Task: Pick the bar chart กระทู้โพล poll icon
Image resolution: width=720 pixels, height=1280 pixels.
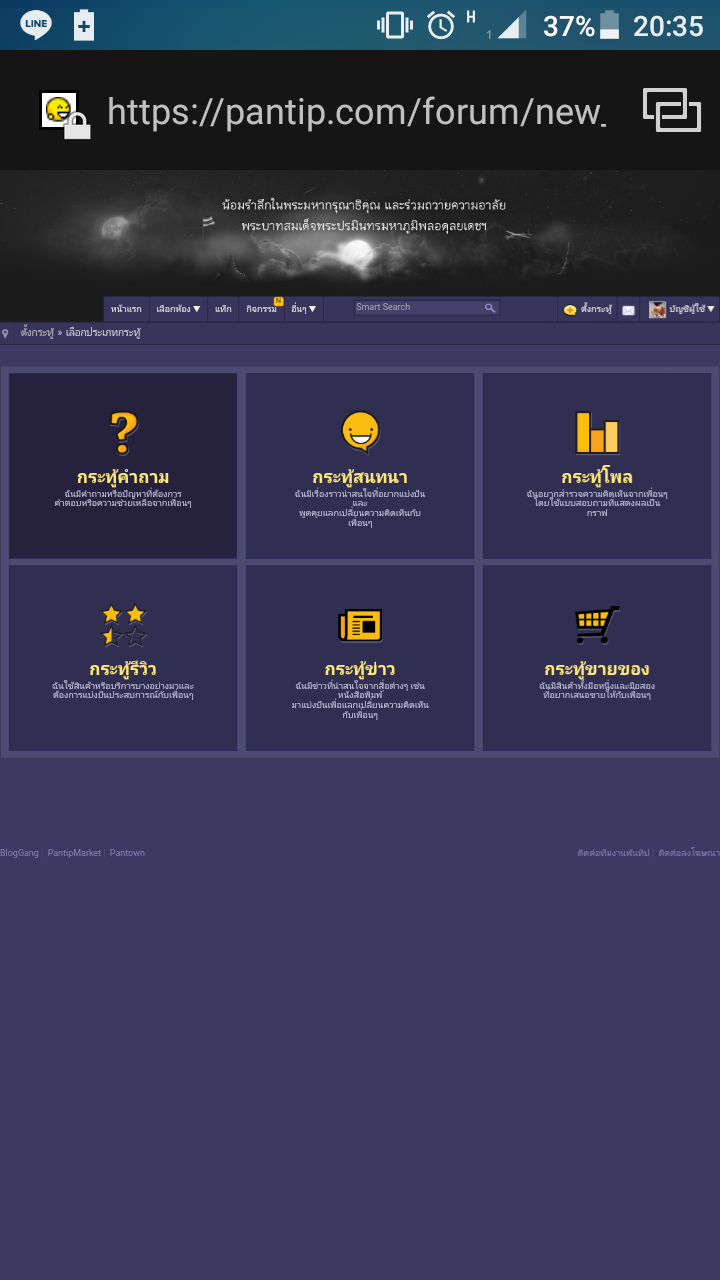Action: point(597,432)
